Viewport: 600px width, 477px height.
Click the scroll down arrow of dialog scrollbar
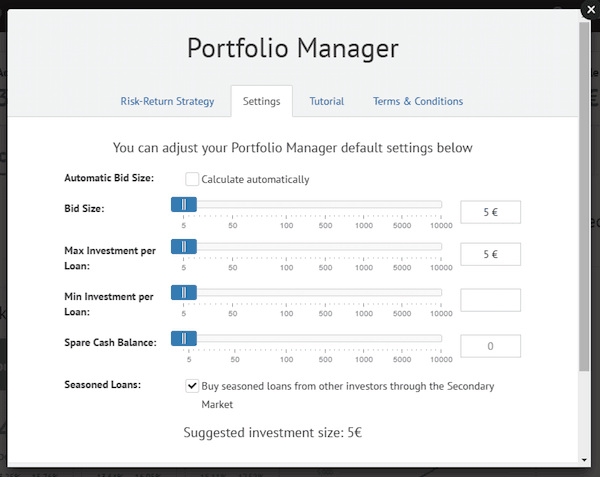(584, 459)
